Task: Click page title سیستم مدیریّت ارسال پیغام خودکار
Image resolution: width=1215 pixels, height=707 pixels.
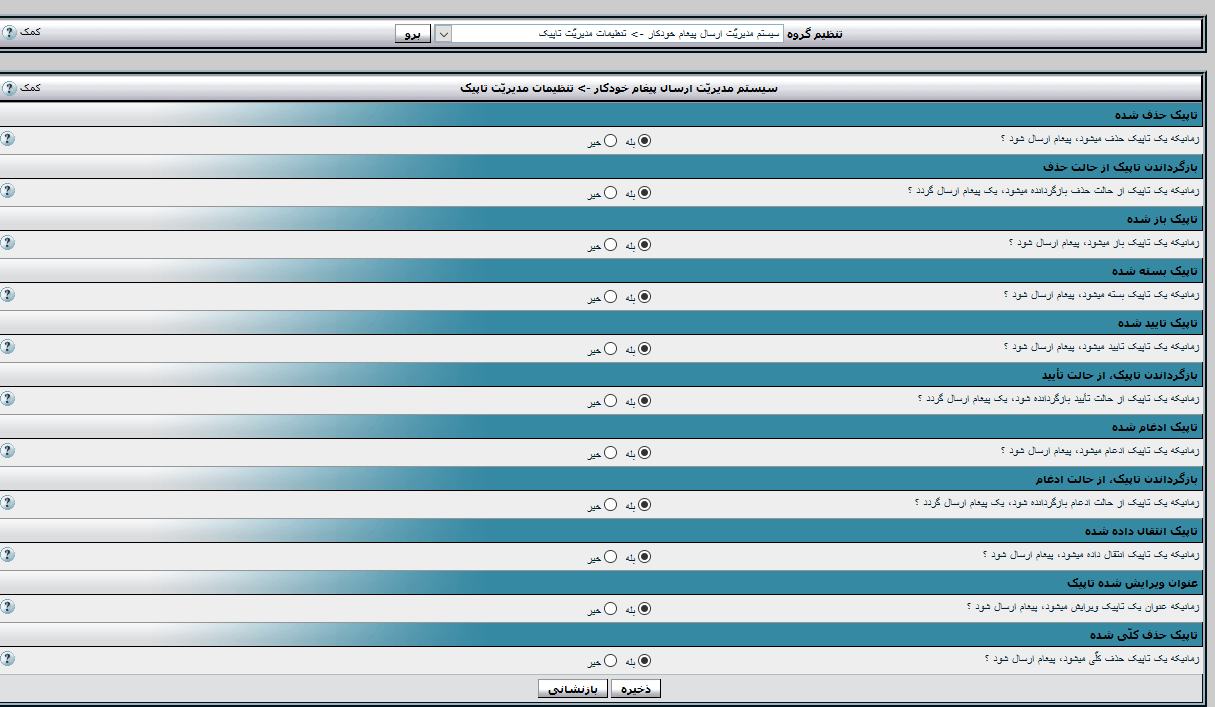Action: coord(619,88)
